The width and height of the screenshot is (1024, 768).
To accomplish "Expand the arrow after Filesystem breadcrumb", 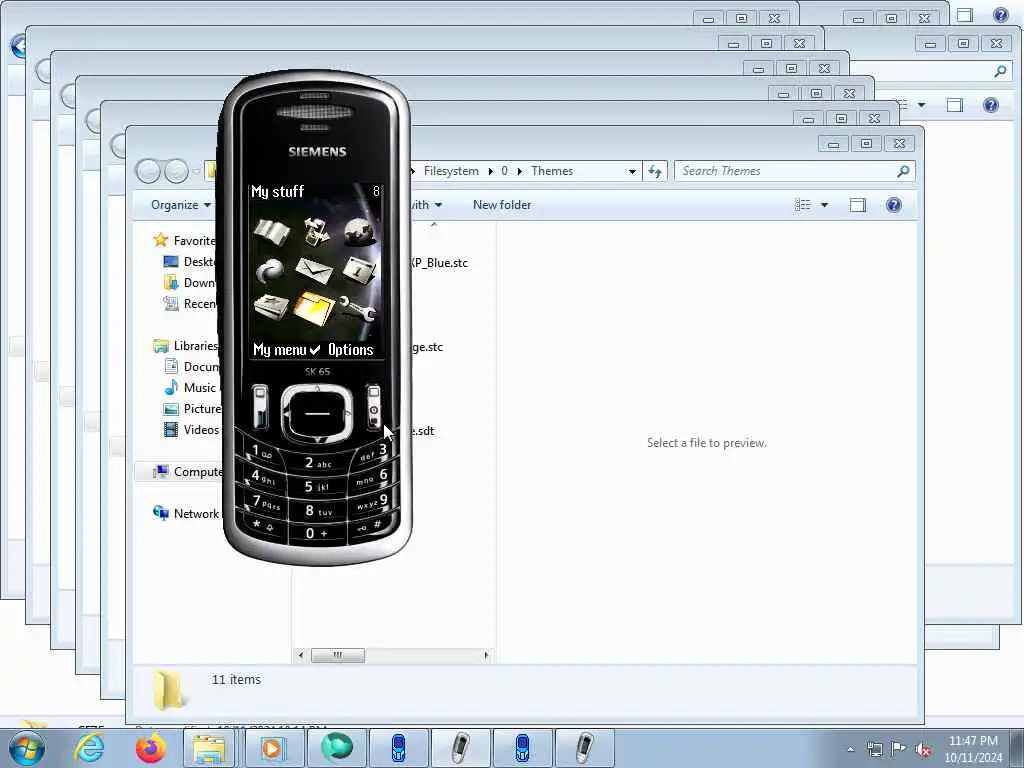I will point(490,172).
